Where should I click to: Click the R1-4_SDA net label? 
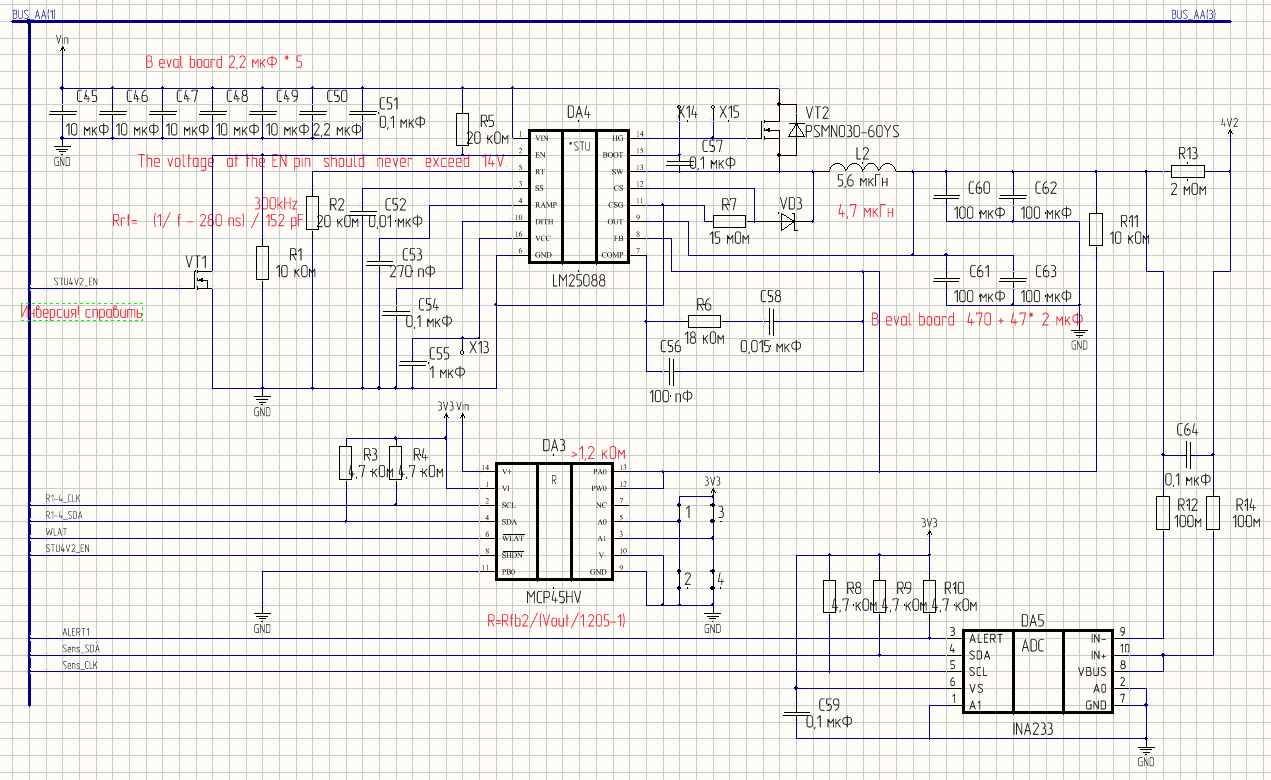click(66, 514)
